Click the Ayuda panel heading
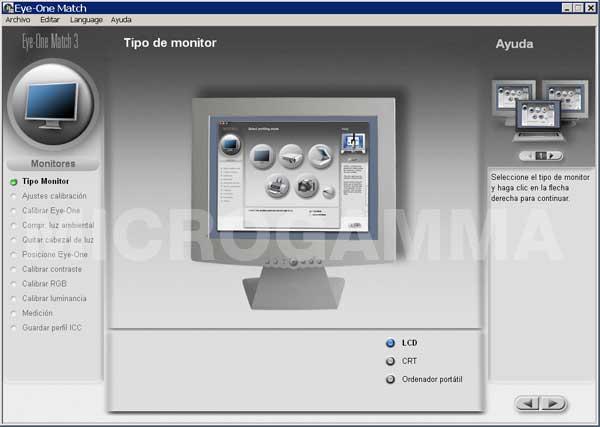The height and width of the screenshot is (427, 600). pos(514,44)
